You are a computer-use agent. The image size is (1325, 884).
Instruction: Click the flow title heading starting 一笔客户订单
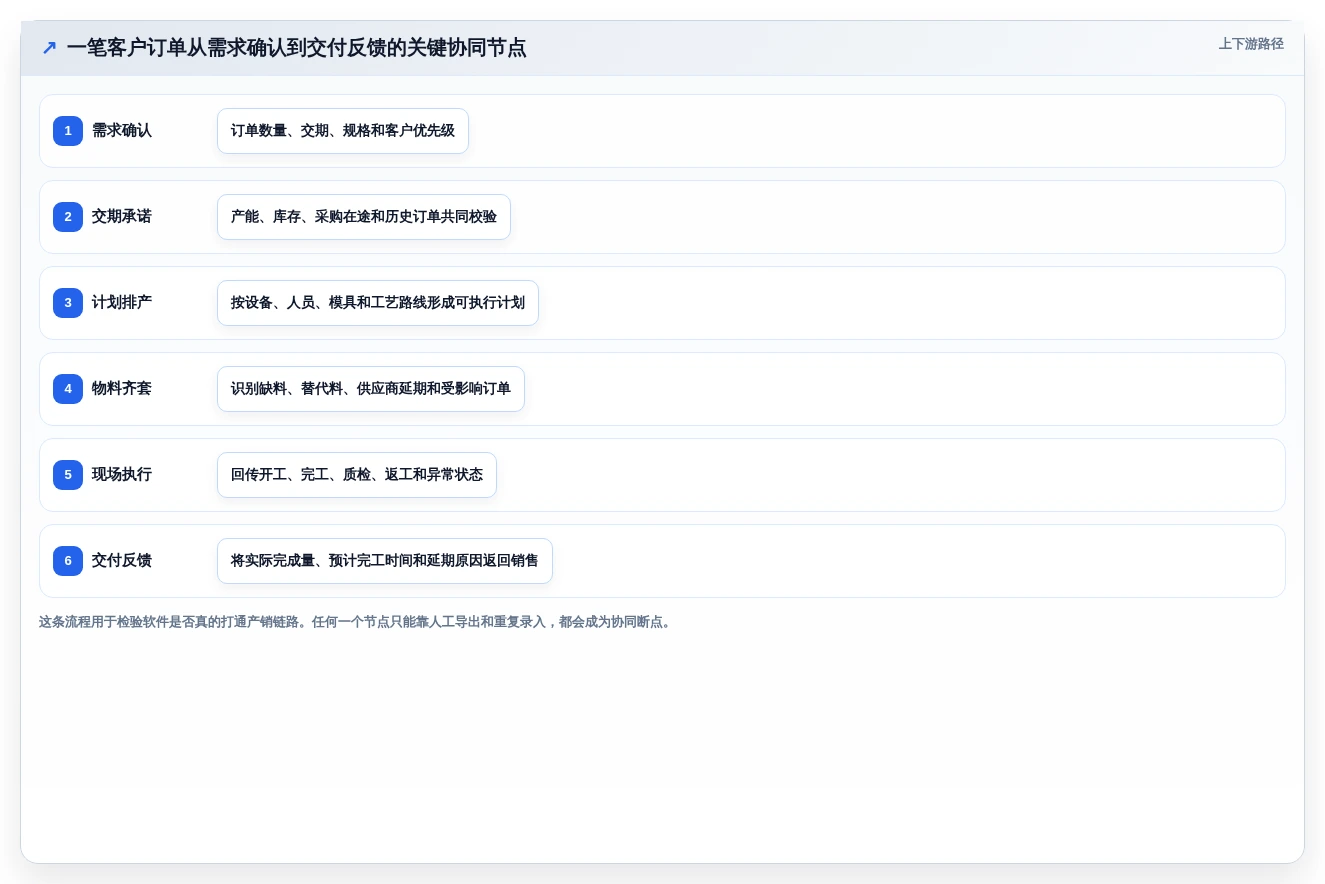click(296, 47)
